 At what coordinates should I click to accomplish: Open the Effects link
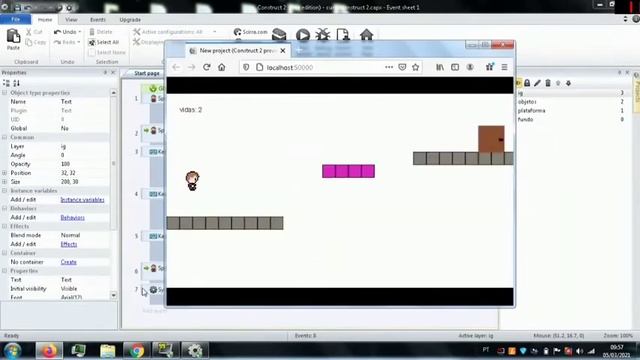pos(69,244)
